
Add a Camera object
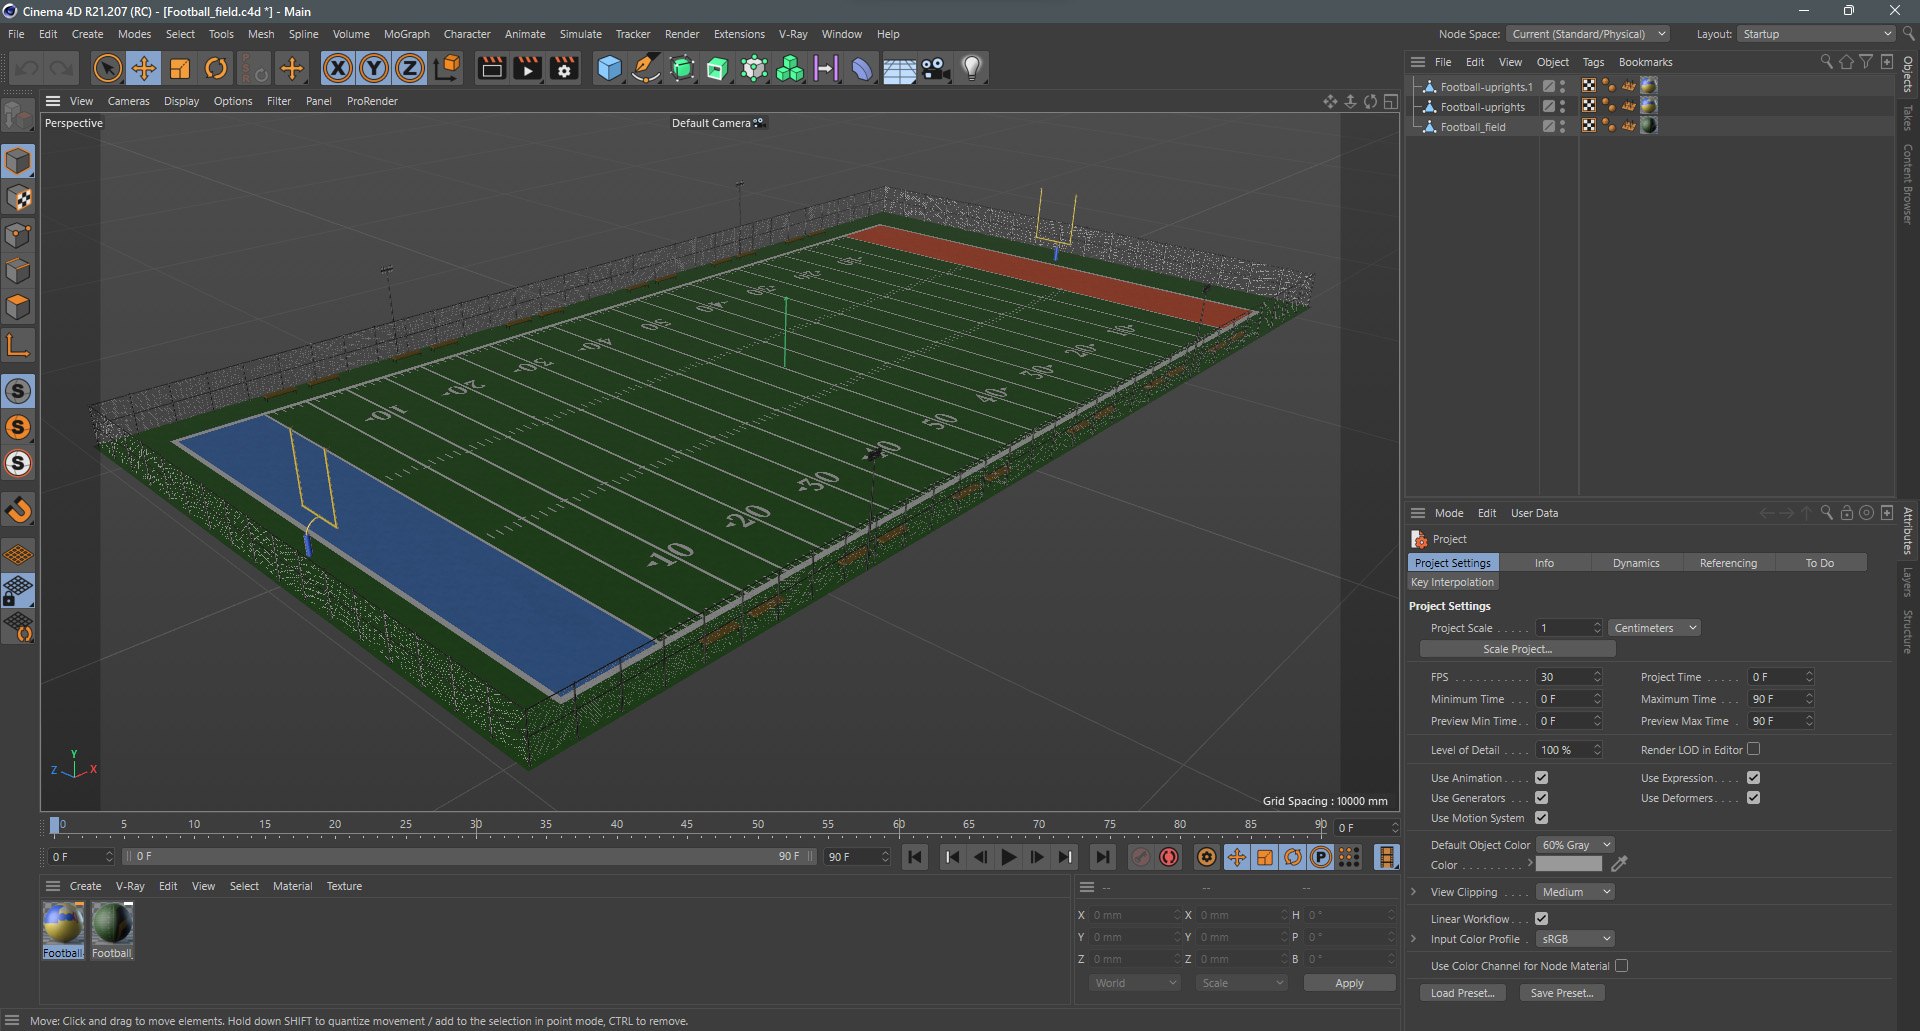click(x=935, y=68)
